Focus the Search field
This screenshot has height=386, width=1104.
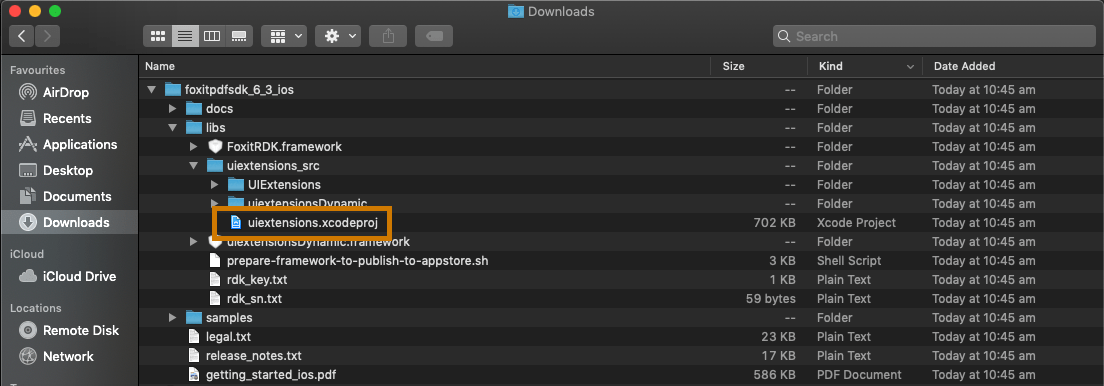coord(934,36)
